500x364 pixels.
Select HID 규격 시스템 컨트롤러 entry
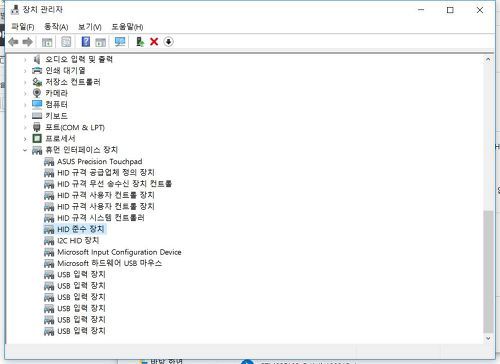[x=101, y=218]
